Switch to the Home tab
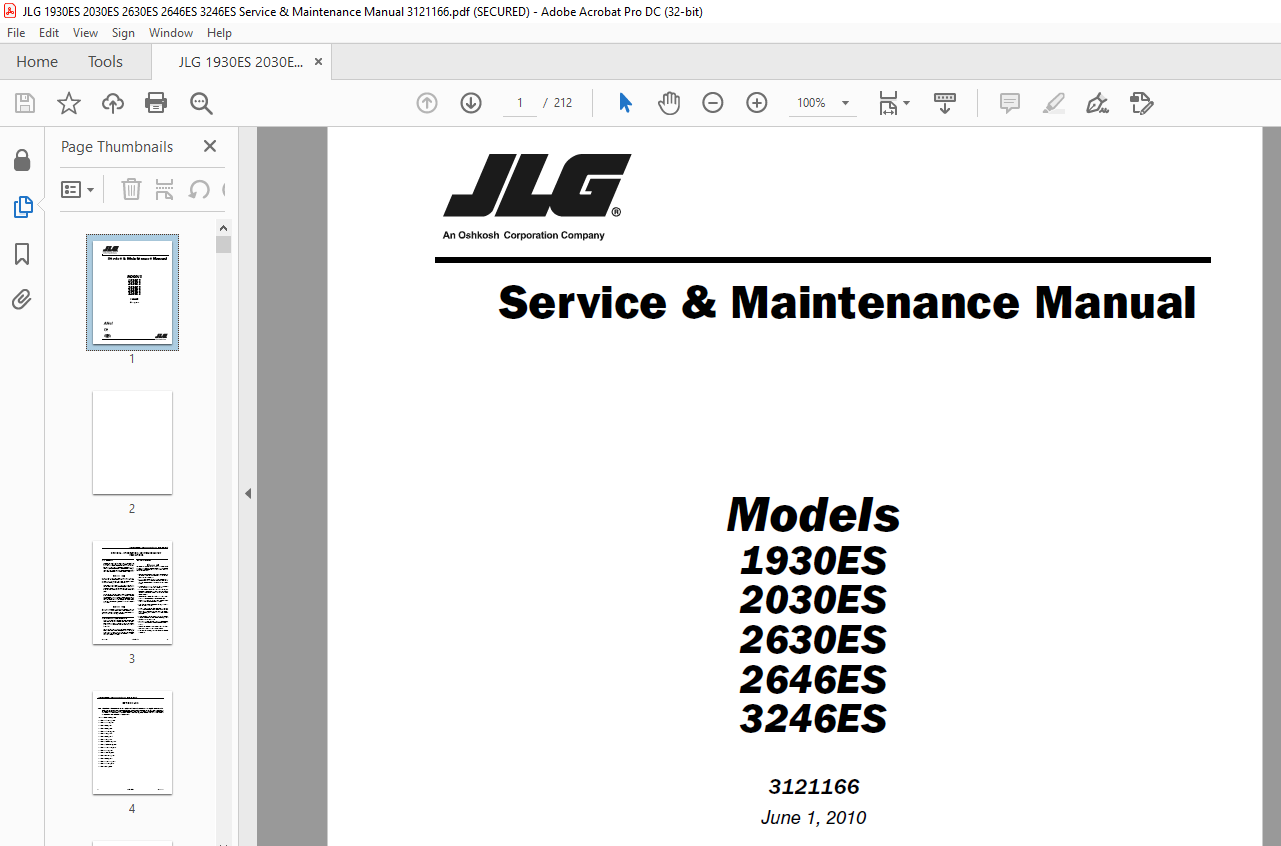Screen dimensions: 1281x846 pos(37,62)
